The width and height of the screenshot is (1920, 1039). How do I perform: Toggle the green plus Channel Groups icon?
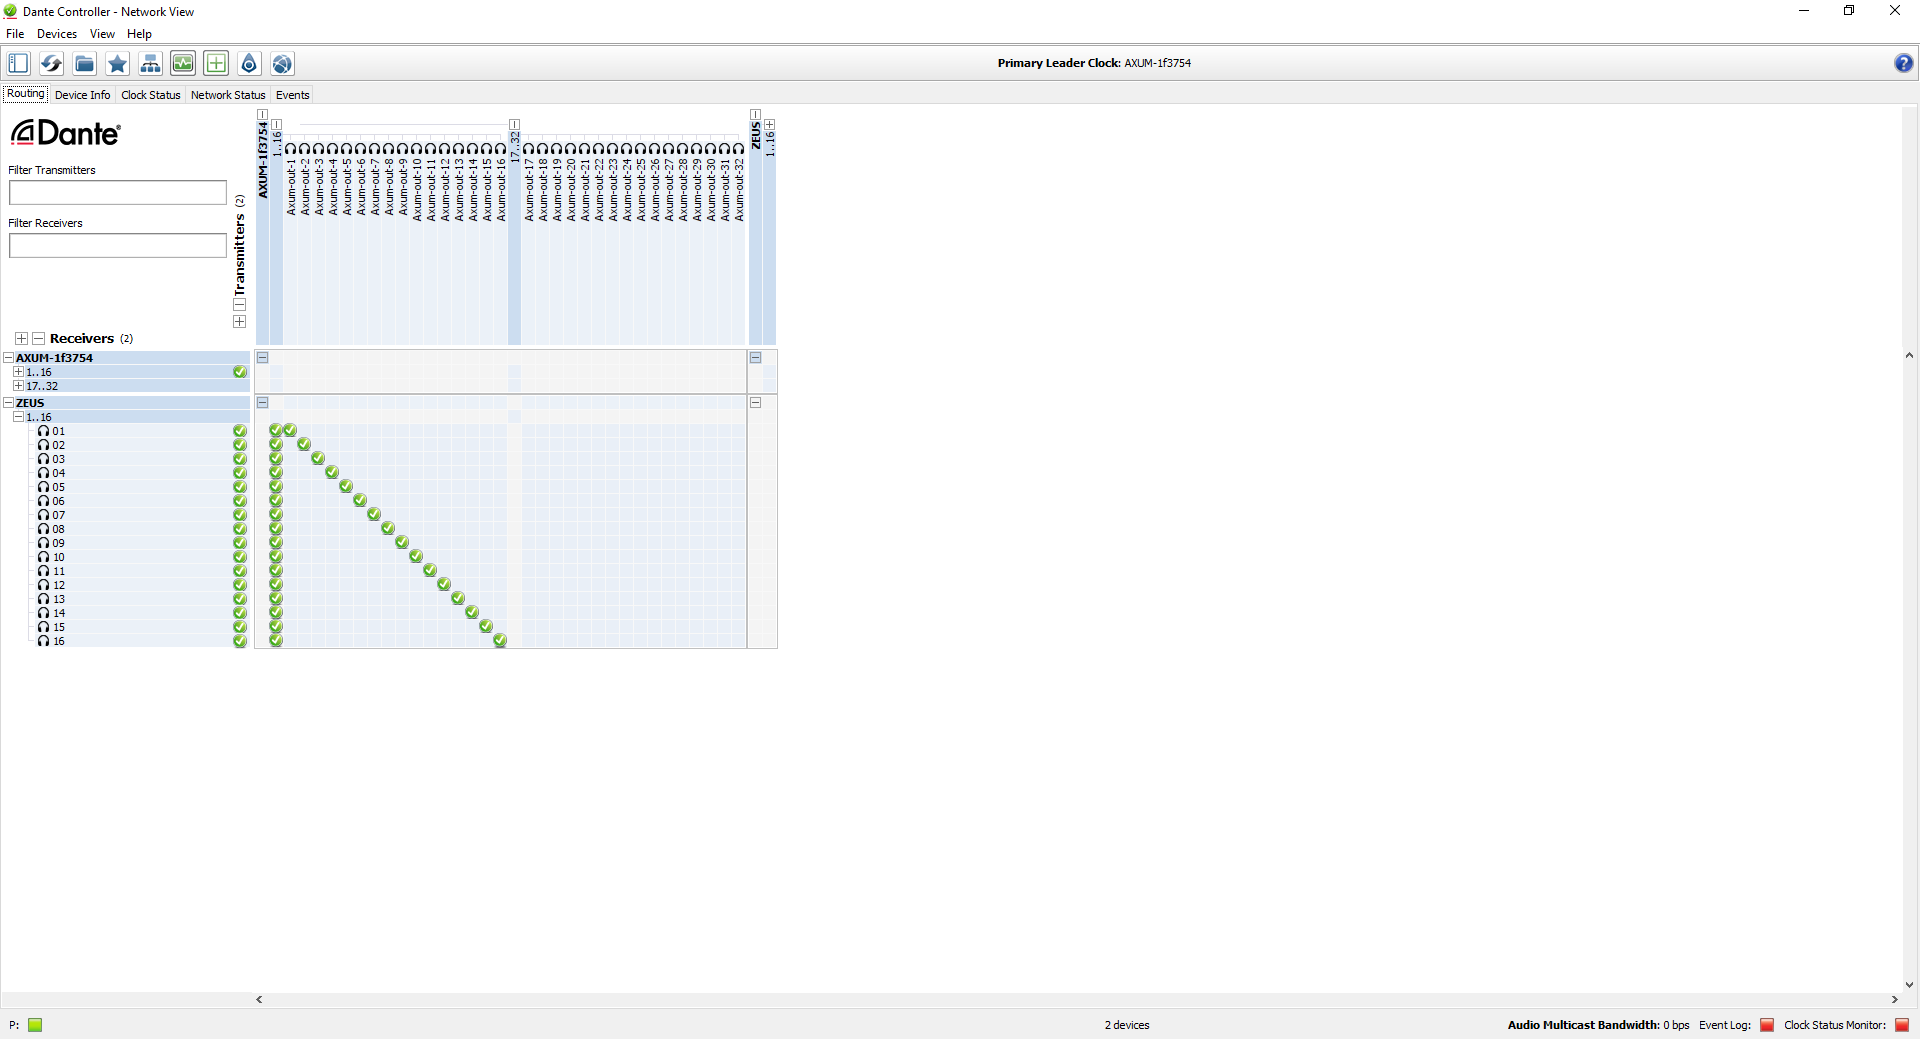click(216, 64)
